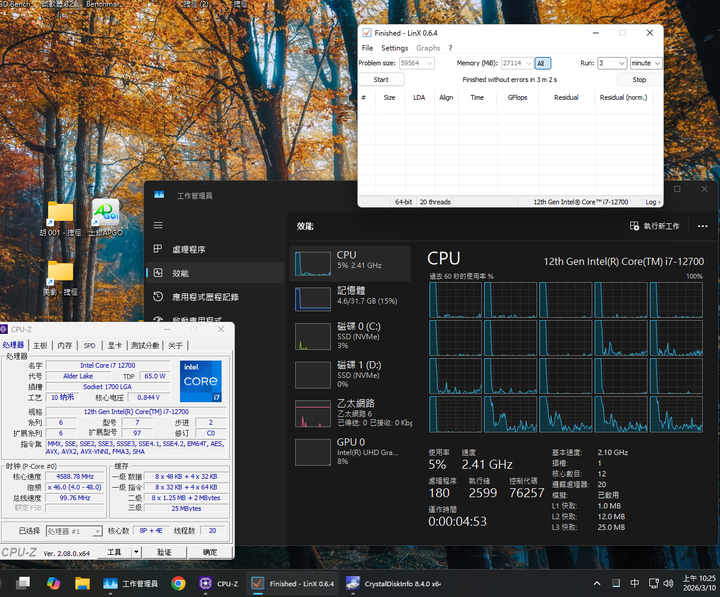The width and height of the screenshot is (720, 597).
Task: Click Residual (norm.) column header in LinX
Action: 623,97
